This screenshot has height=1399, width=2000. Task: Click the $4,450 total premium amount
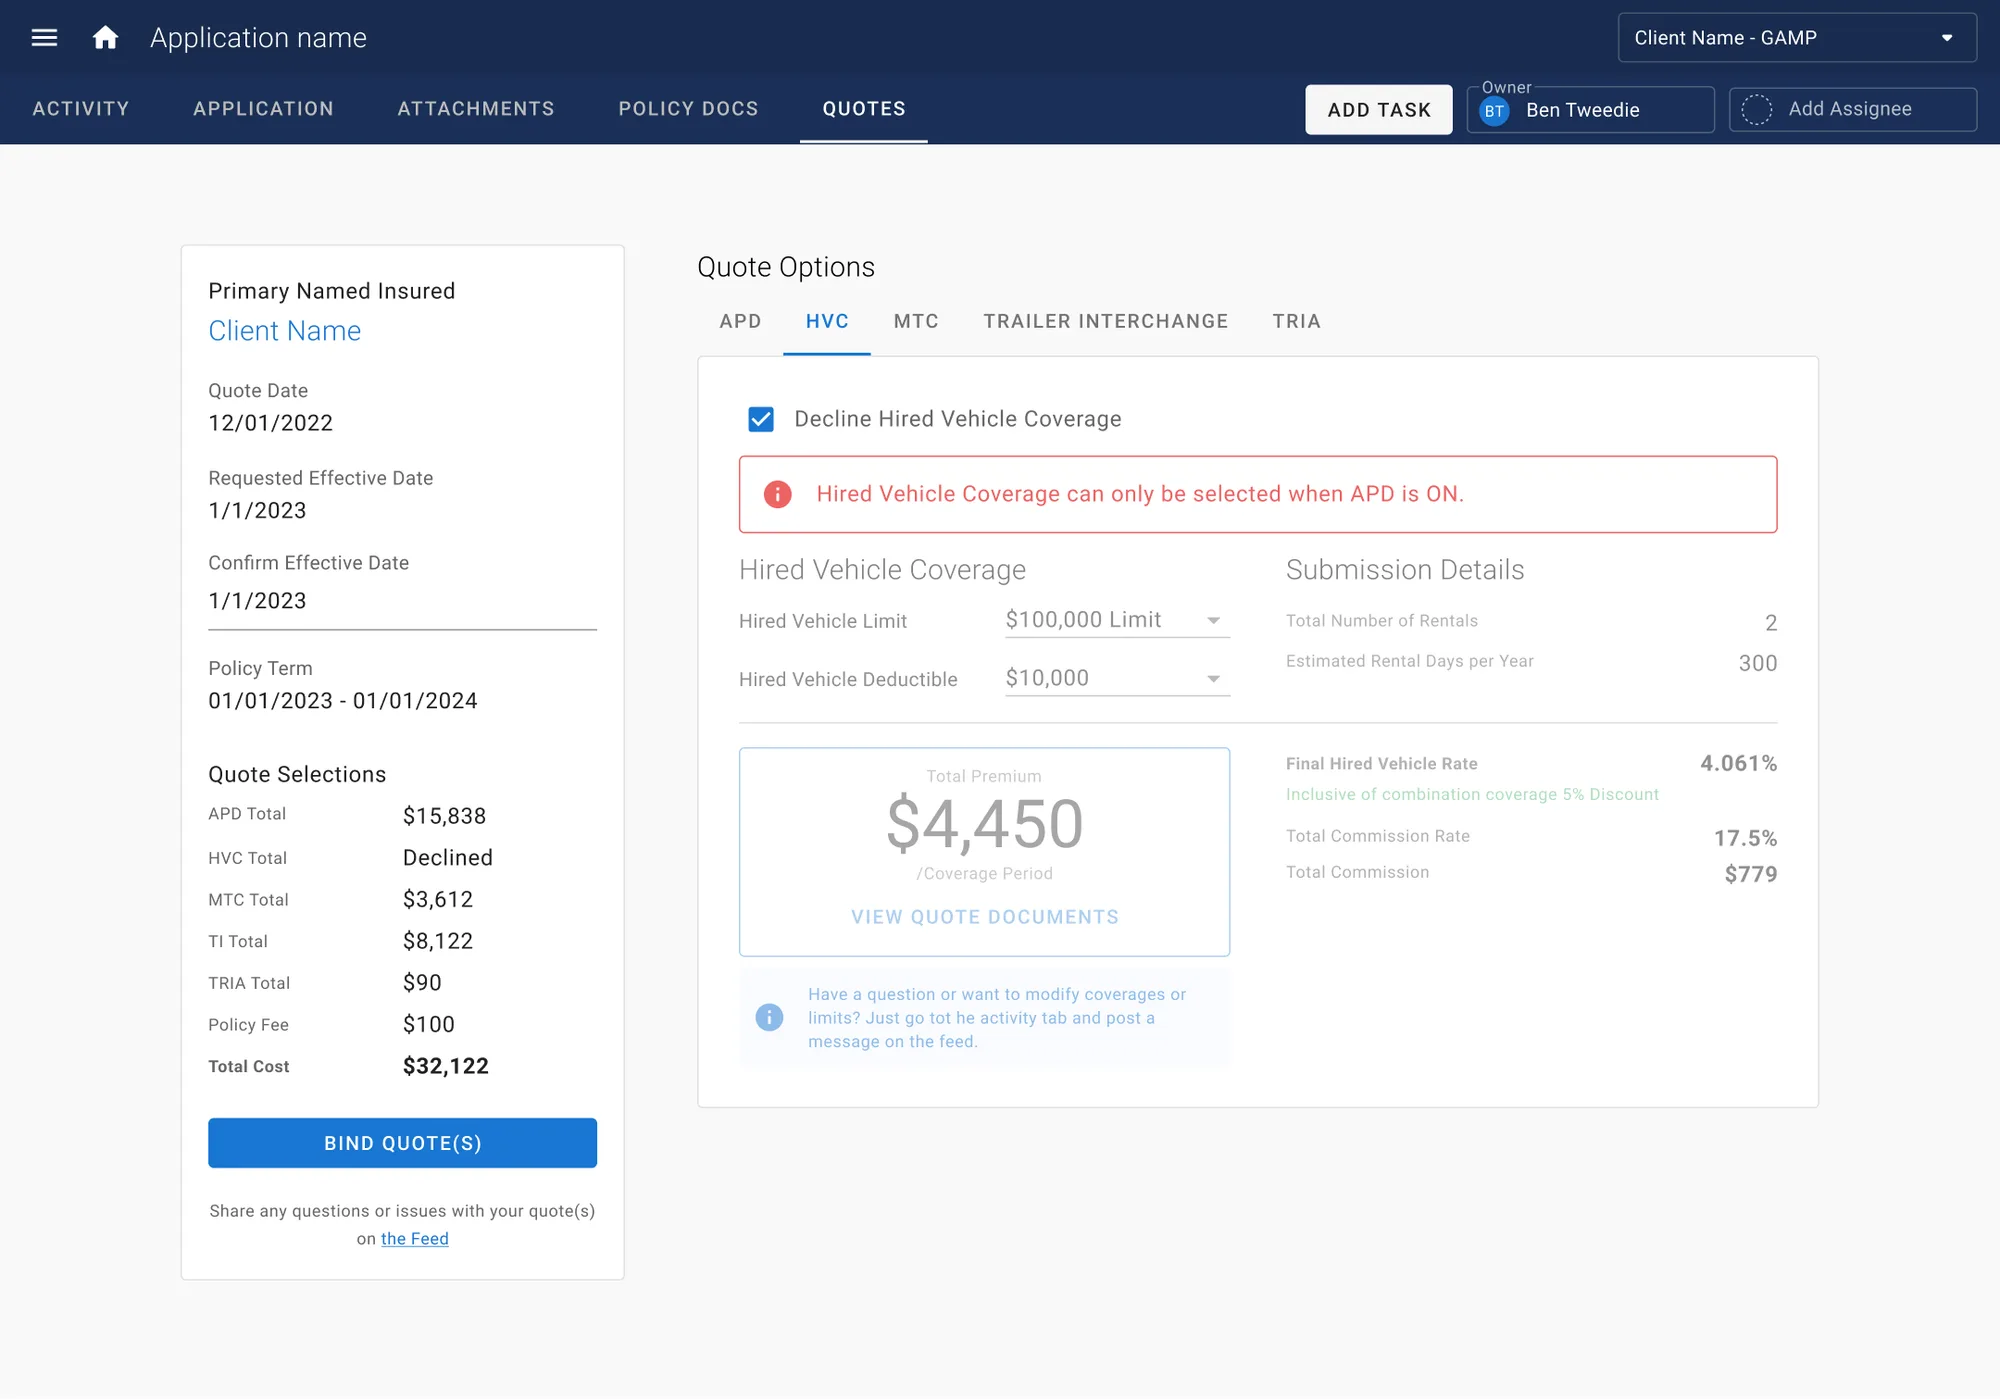pos(985,824)
